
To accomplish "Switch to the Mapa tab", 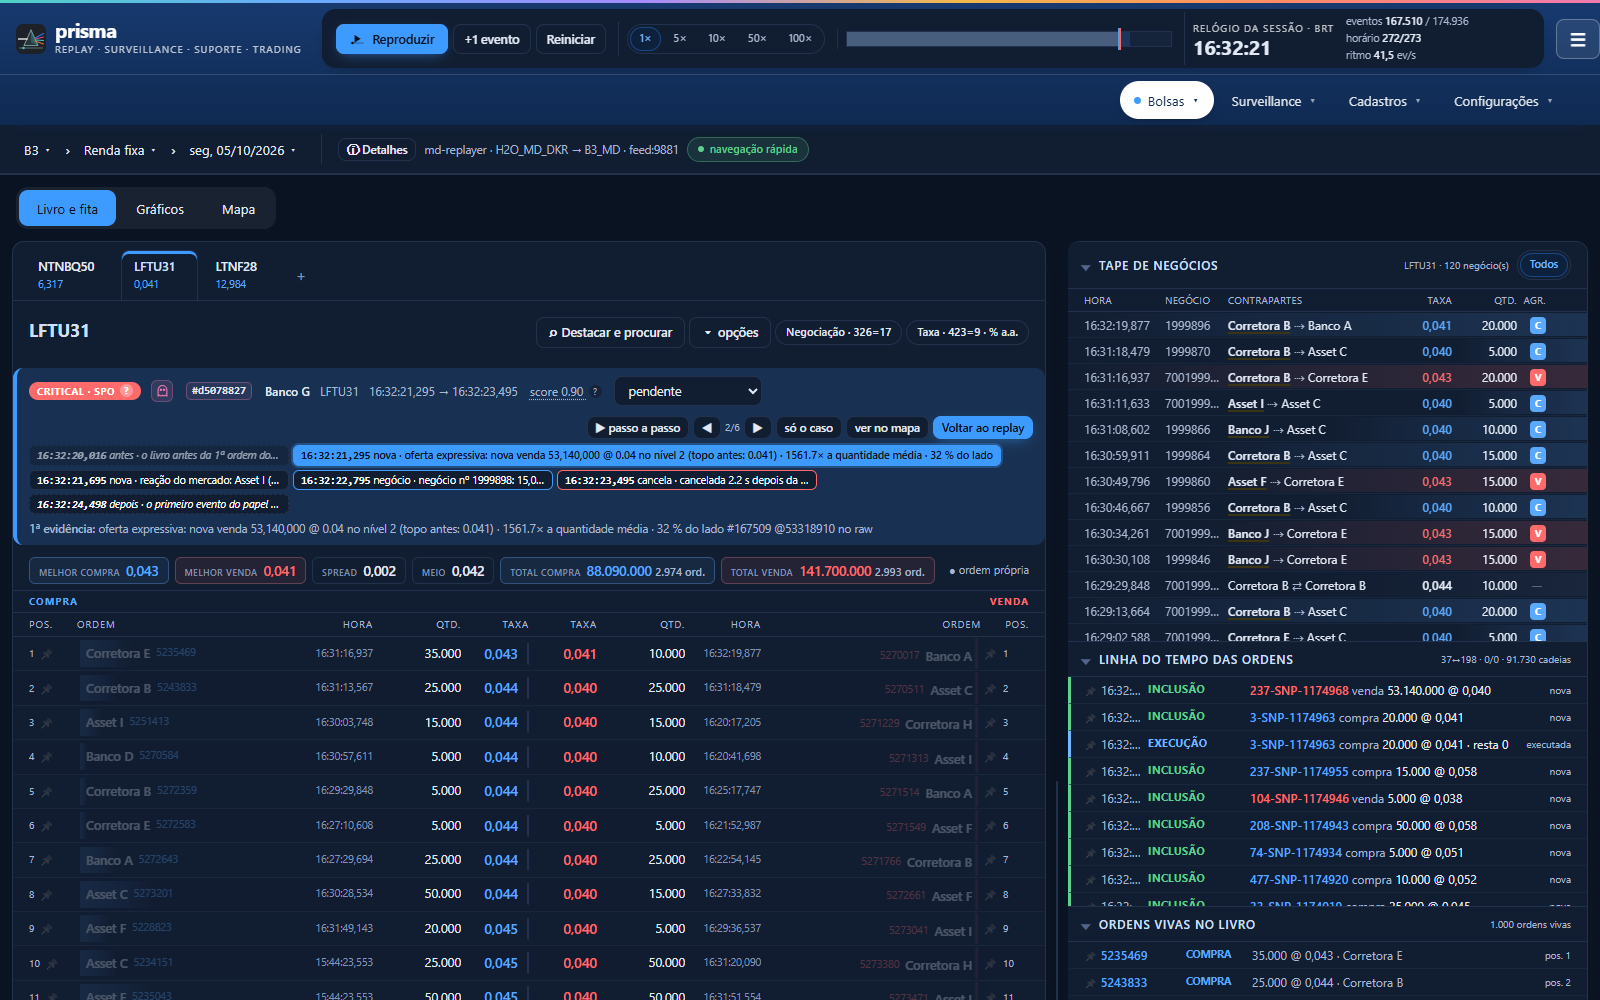I will coord(238,209).
